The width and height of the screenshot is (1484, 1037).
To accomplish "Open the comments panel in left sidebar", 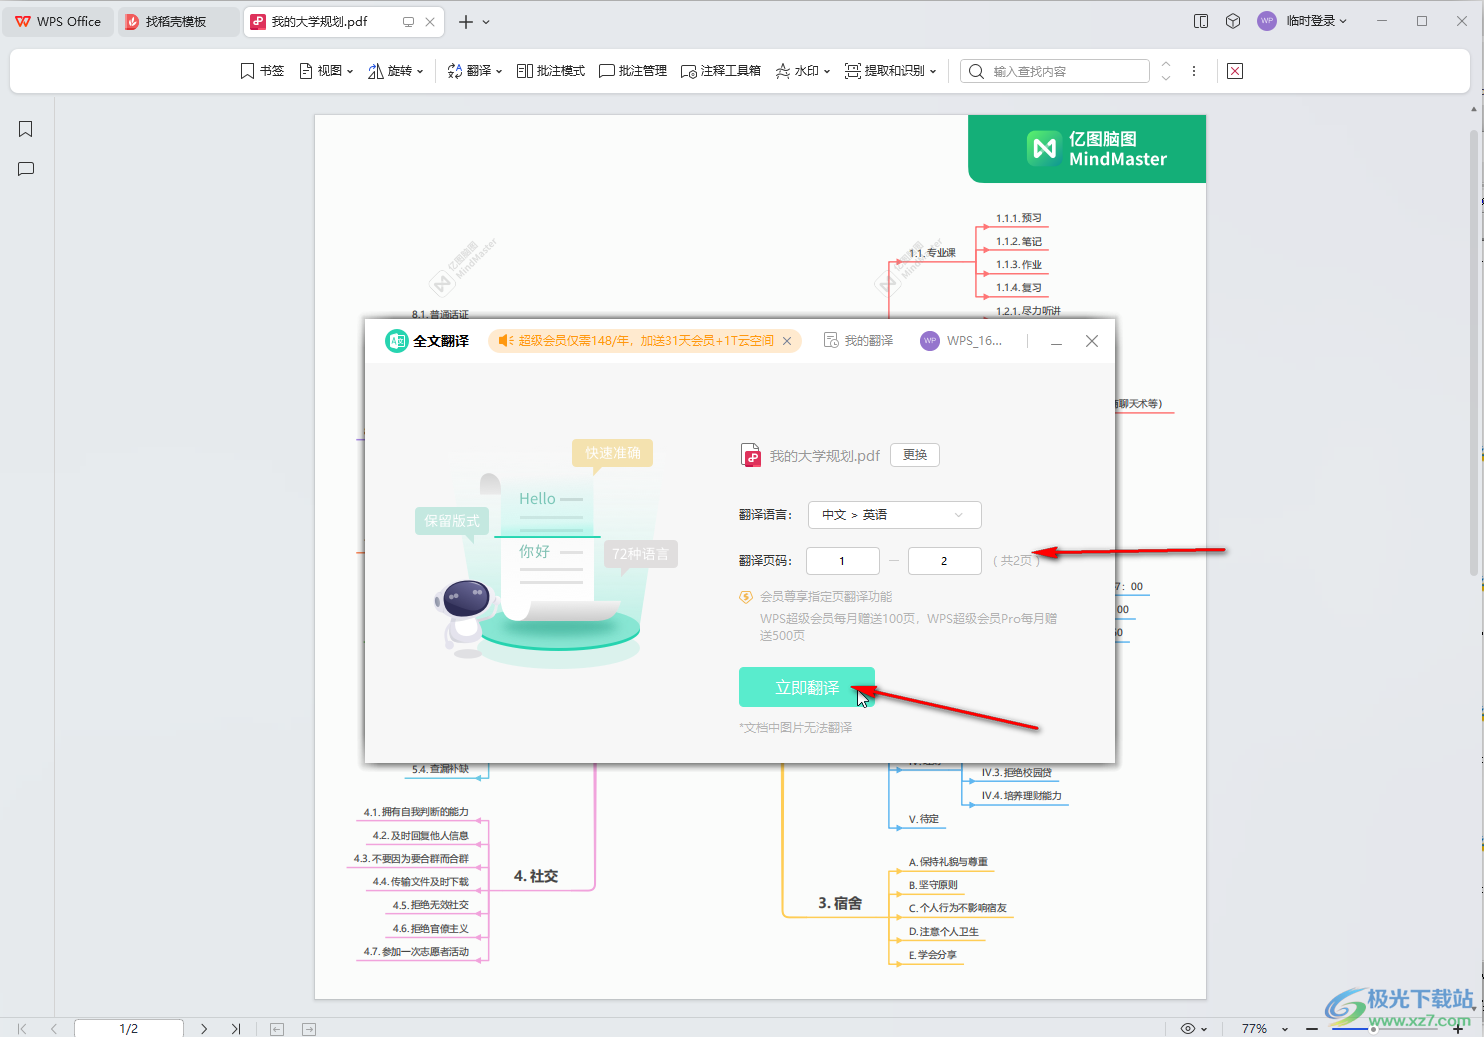I will [26, 169].
